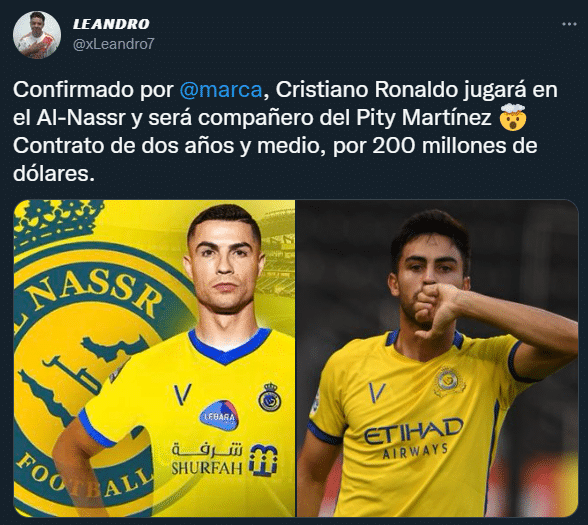
Task: Open the Cristiano Ronaldo Al-Nassr image
Action: point(154,358)
